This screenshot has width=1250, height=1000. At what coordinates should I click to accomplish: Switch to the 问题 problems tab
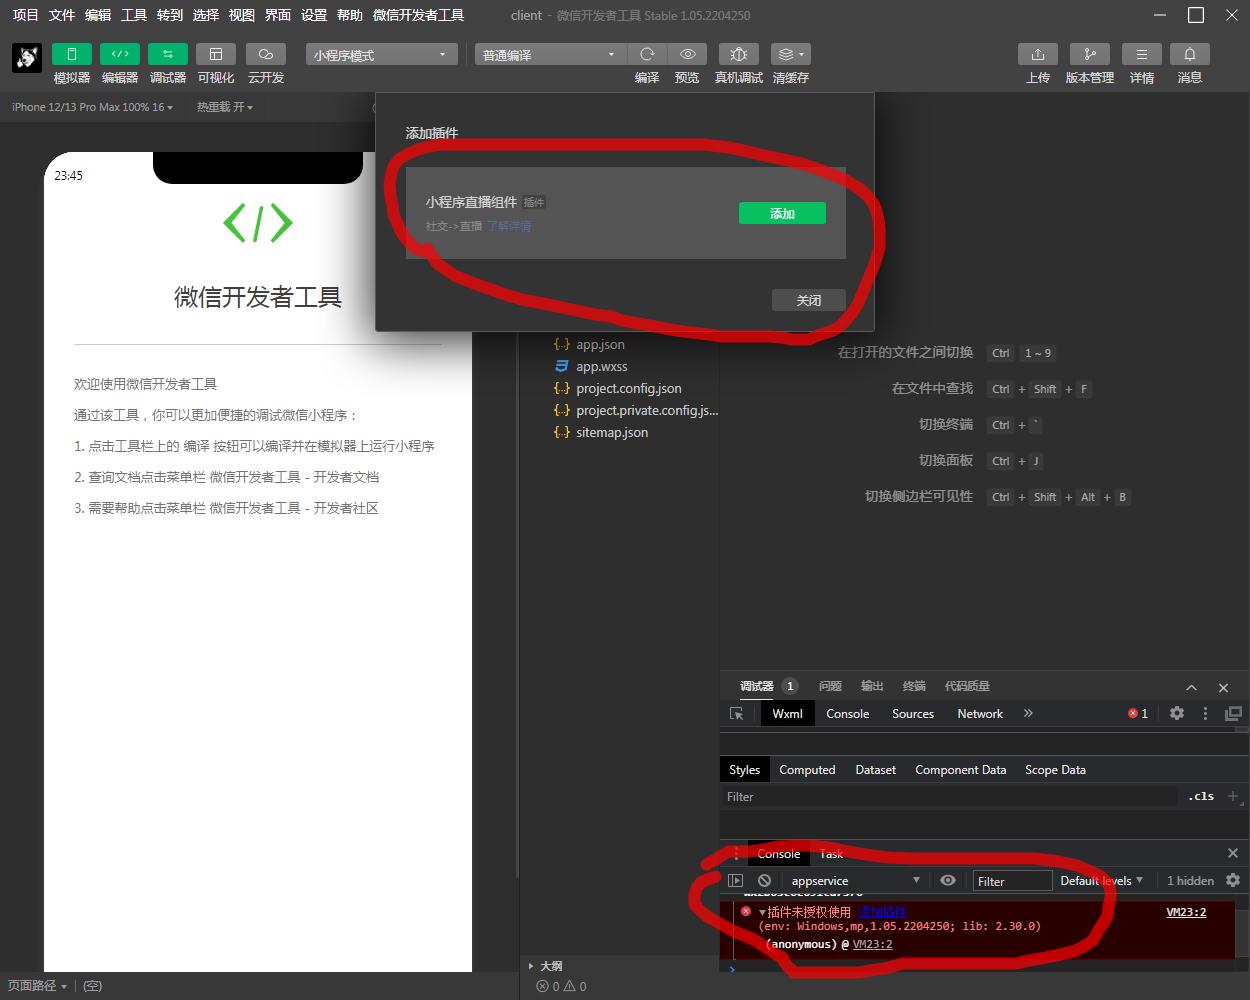pyautogui.click(x=830, y=686)
